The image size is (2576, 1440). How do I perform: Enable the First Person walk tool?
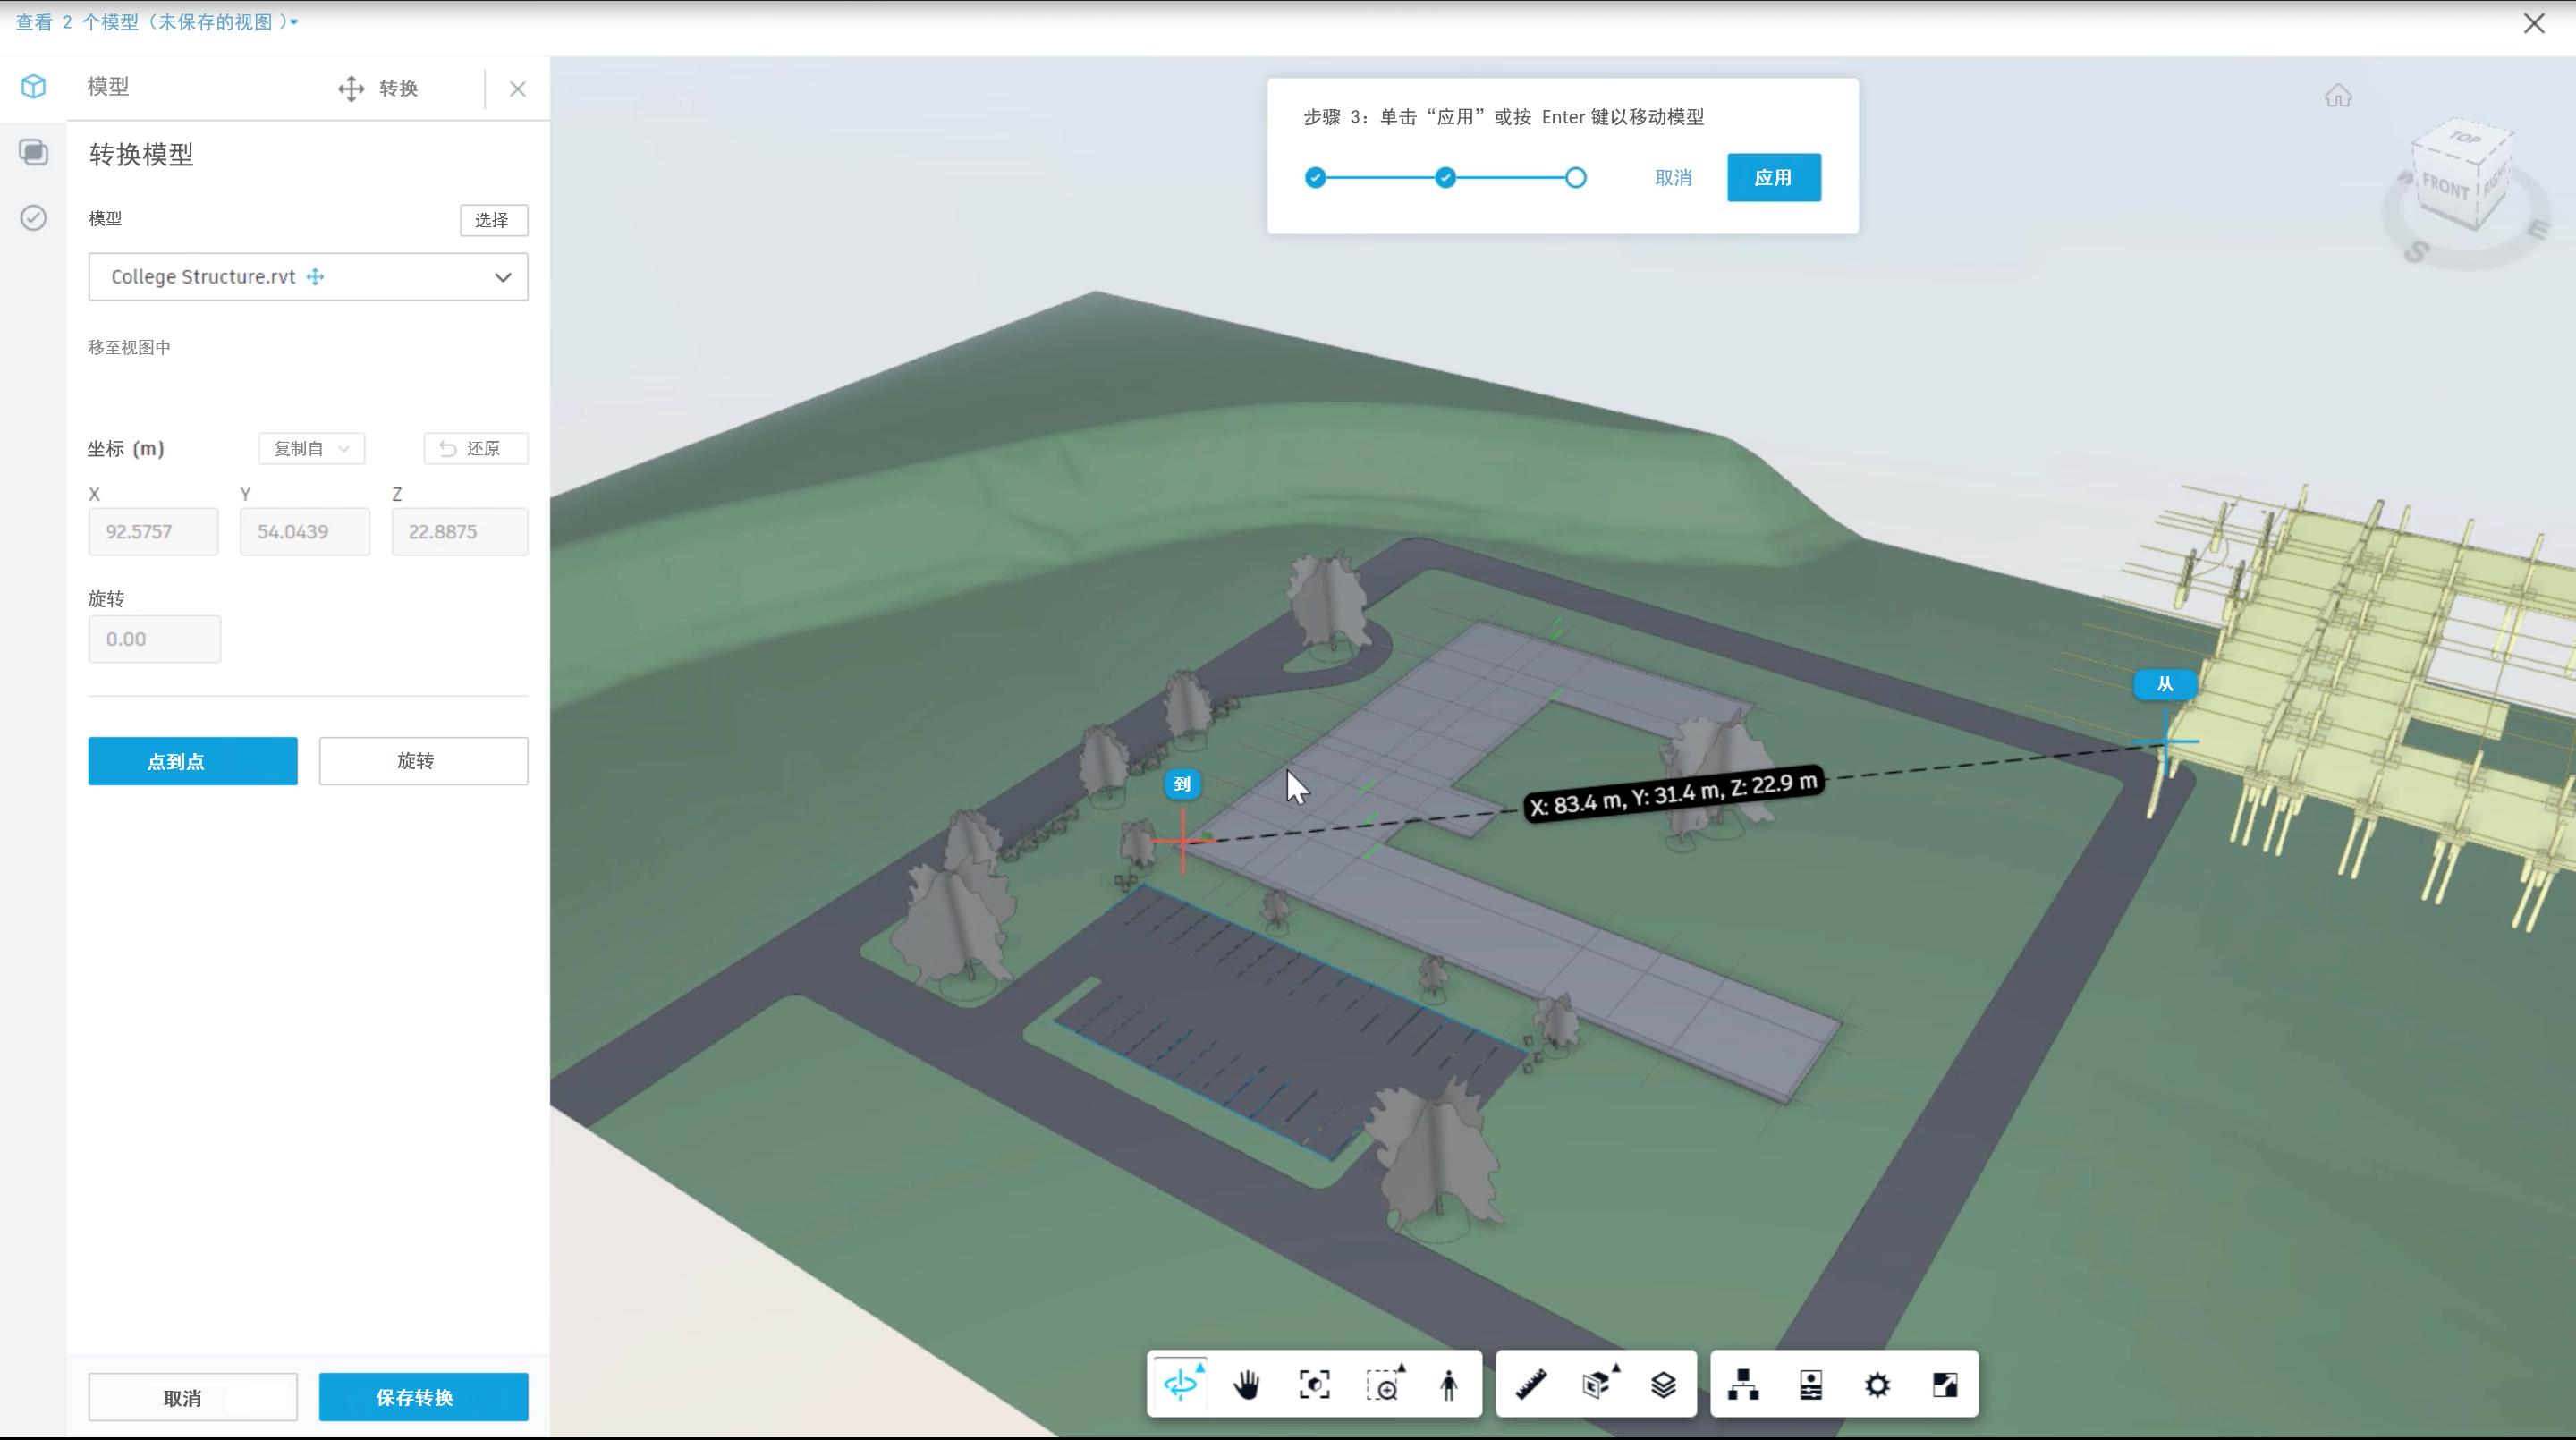pyautogui.click(x=1449, y=1385)
